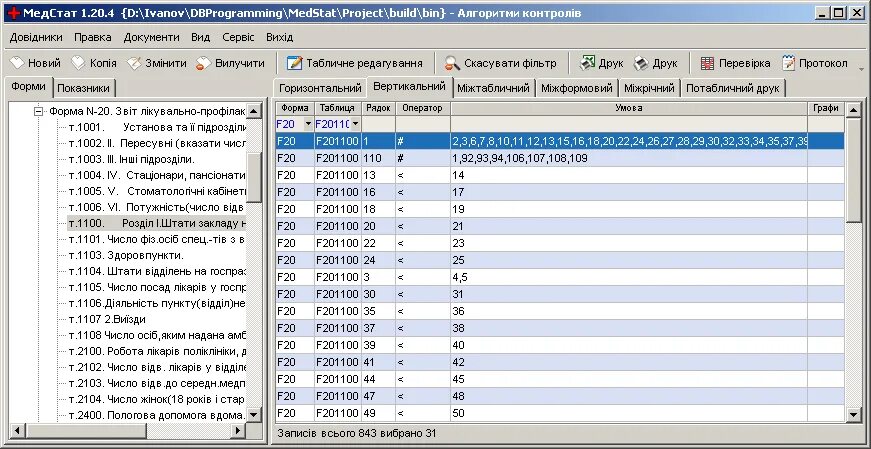
Task: Click the Умова column header
Action: (629, 108)
